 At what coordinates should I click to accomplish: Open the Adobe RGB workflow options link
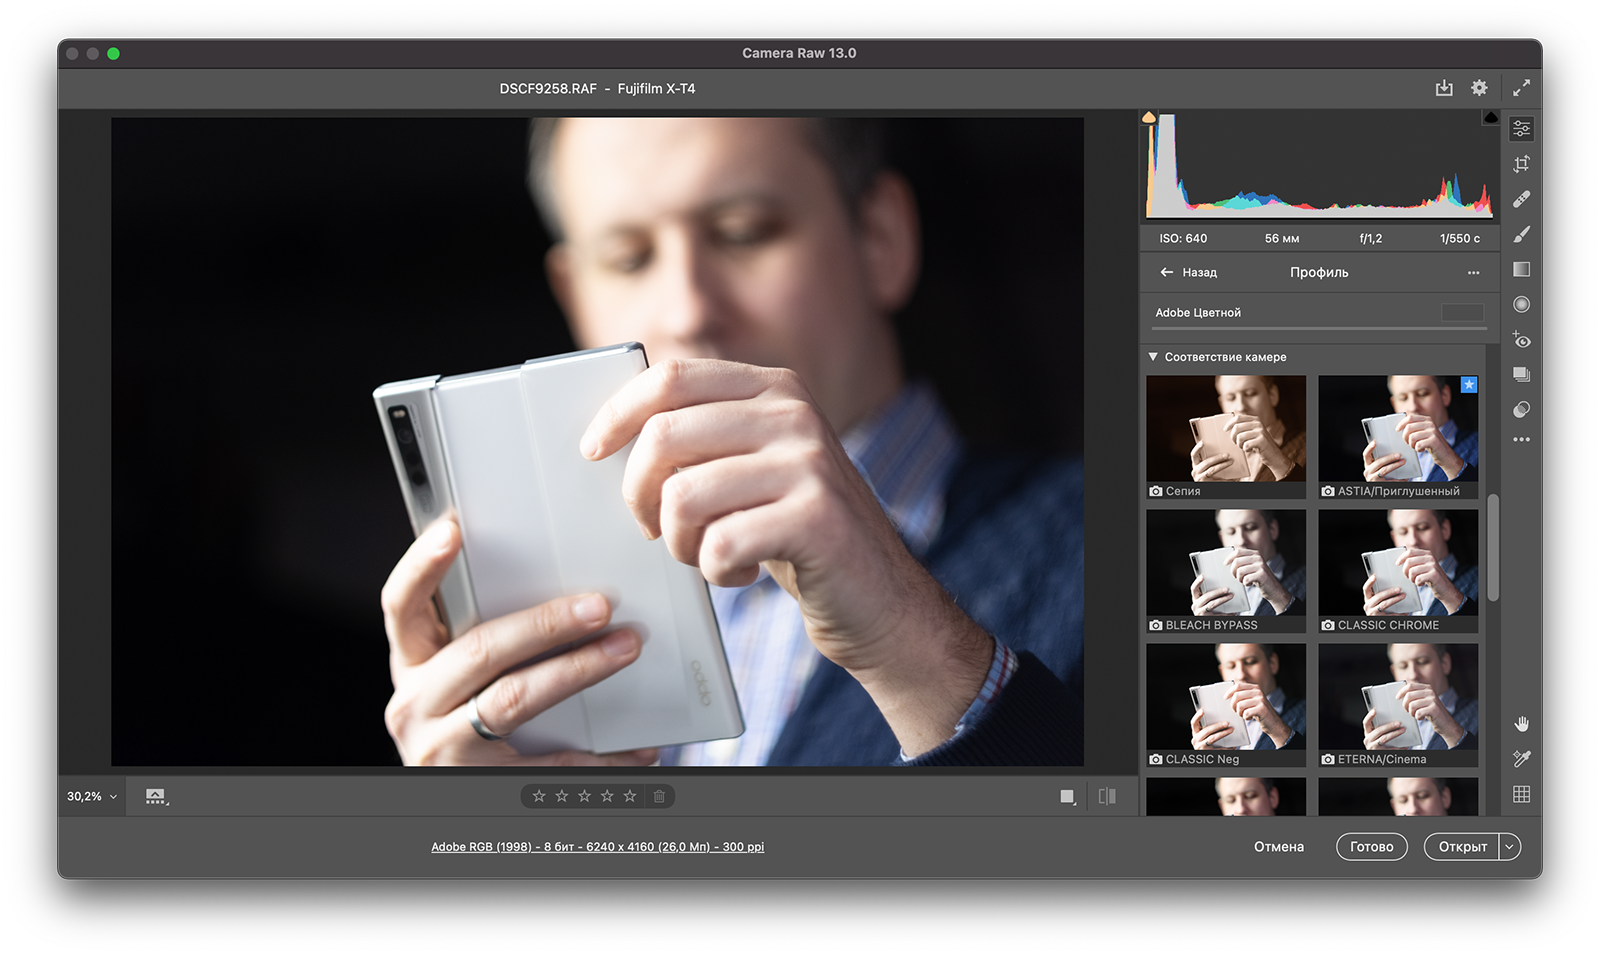pyautogui.click(x=597, y=847)
